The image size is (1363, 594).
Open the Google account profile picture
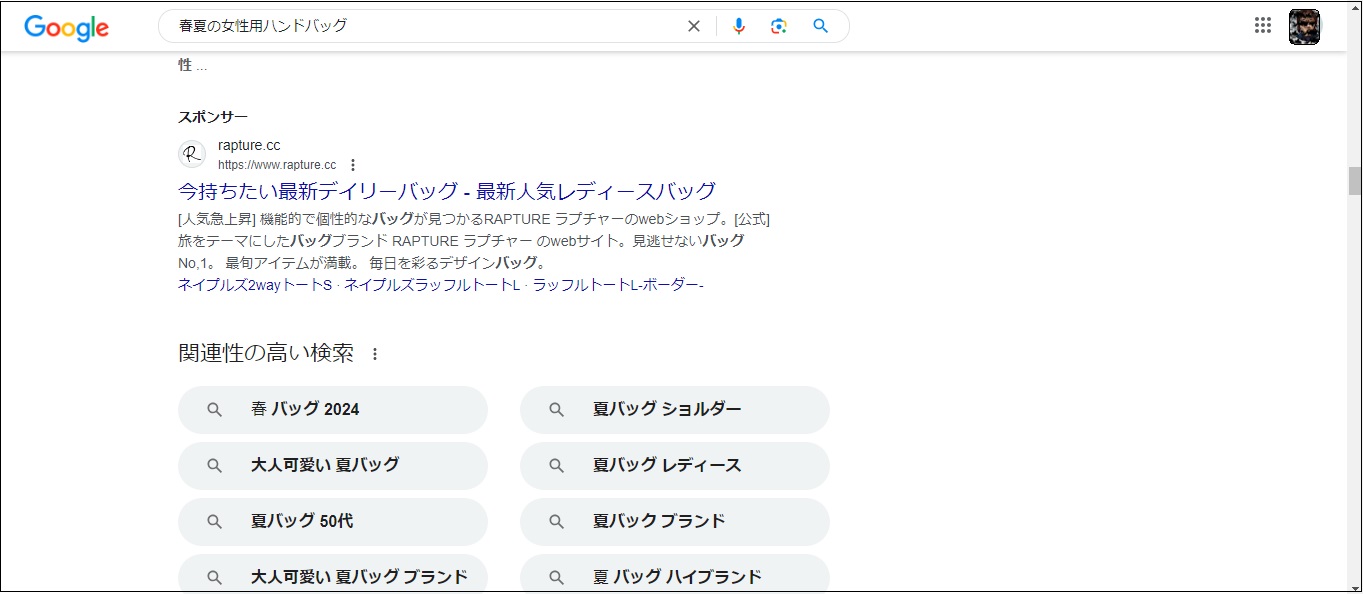[x=1304, y=27]
